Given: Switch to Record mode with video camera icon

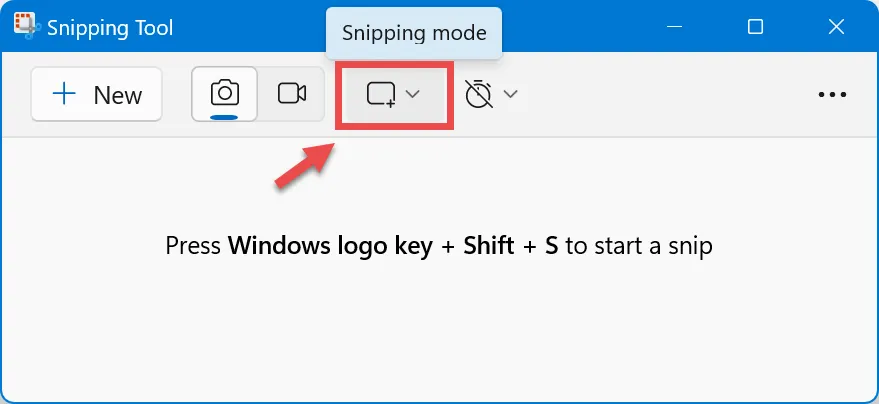Looking at the screenshot, I should pyautogui.click(x=291, y=94).
